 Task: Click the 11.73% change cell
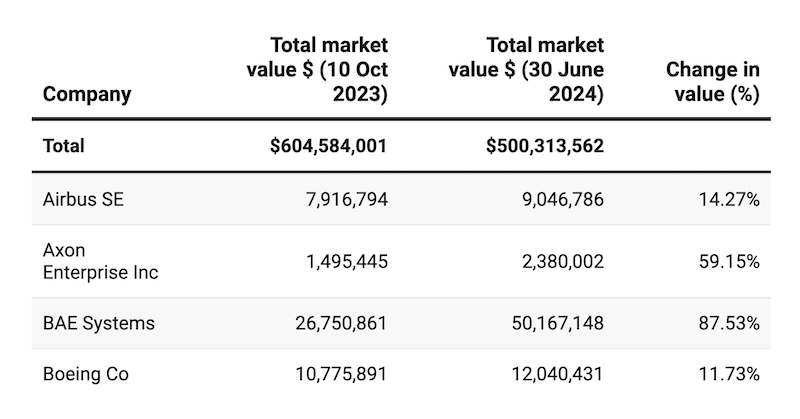pos(732,375)
